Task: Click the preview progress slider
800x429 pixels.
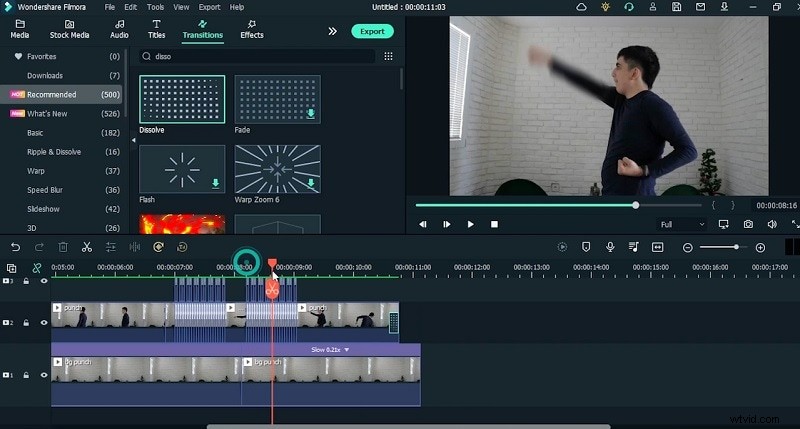Action: tap(559, 205)
